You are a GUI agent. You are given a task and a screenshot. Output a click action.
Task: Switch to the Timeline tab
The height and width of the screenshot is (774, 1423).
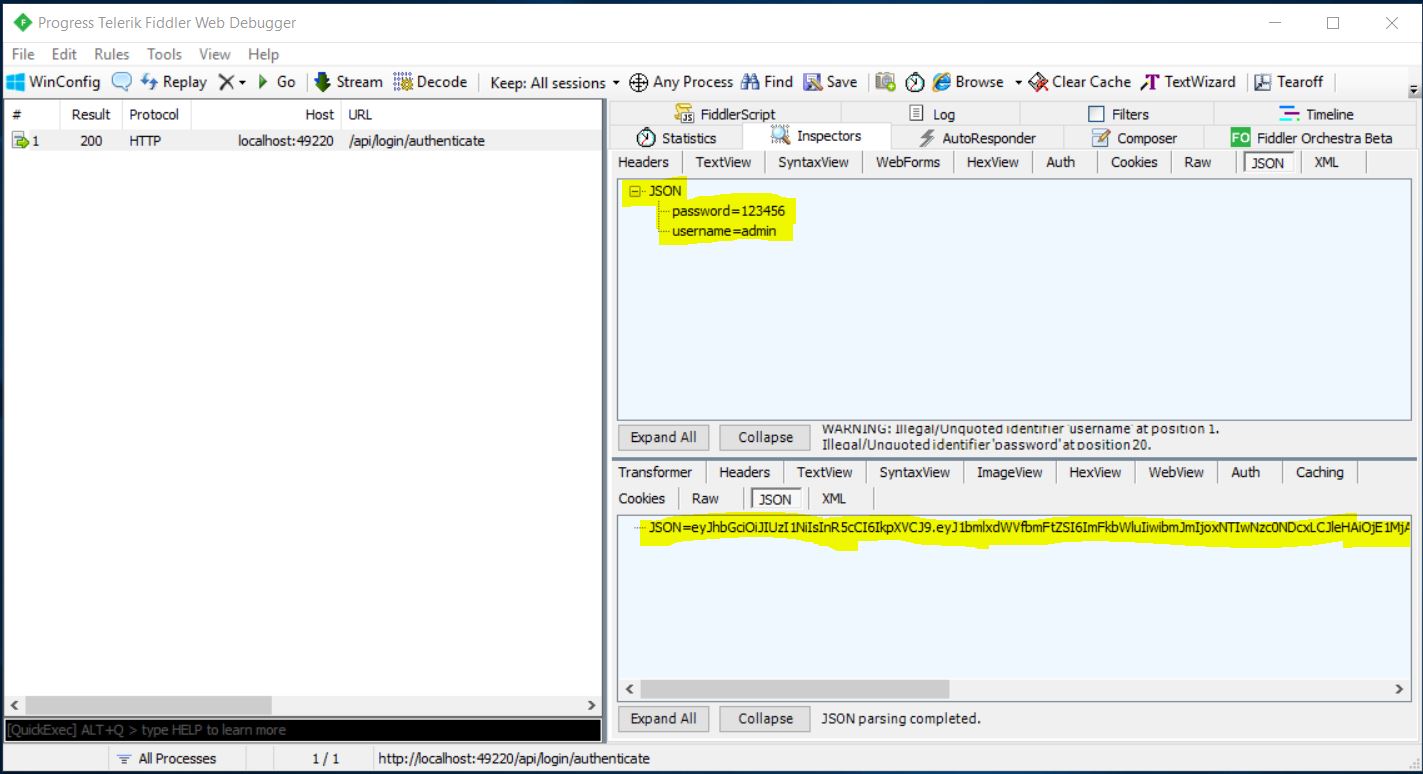coord(1315,114)
